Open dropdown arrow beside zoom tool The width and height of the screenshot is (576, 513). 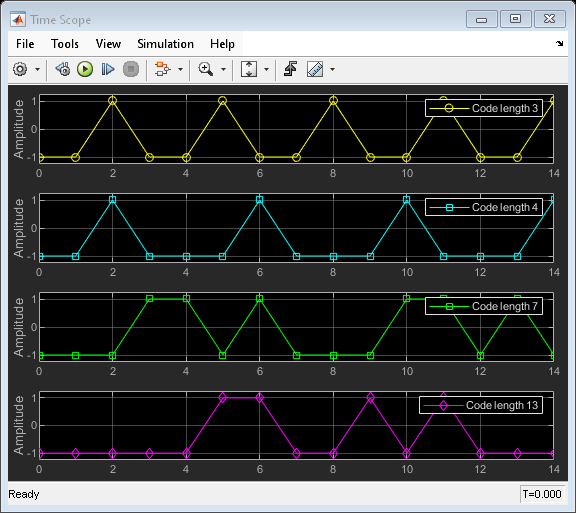point(223,69)
